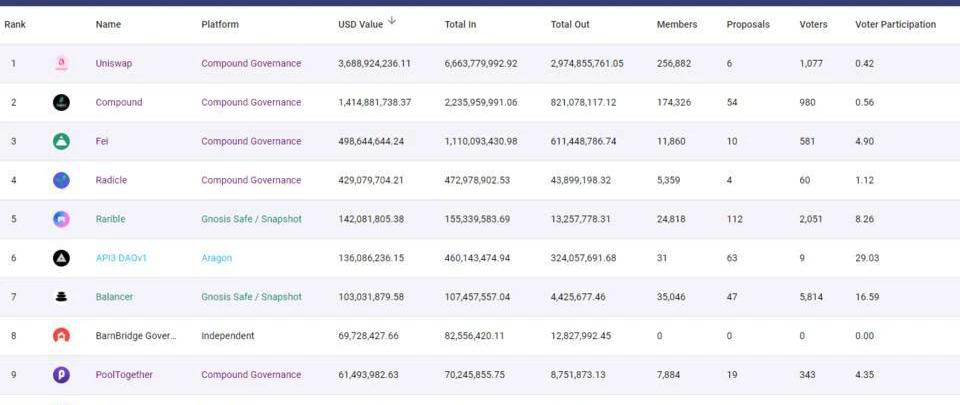Sort by the USD Value column header

(361, 24)
